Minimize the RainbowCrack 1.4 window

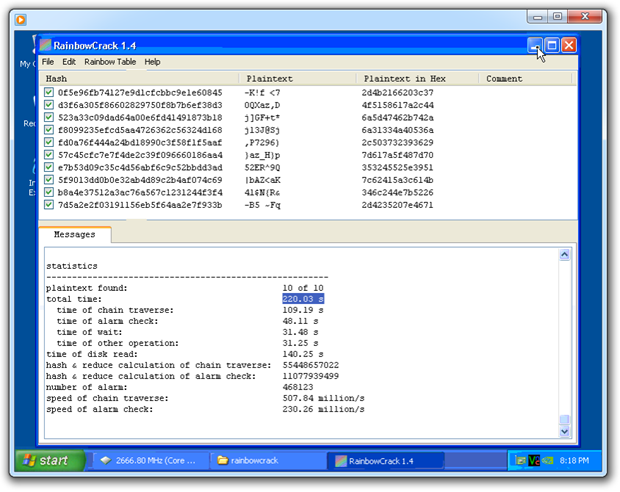tap(535, 45)
